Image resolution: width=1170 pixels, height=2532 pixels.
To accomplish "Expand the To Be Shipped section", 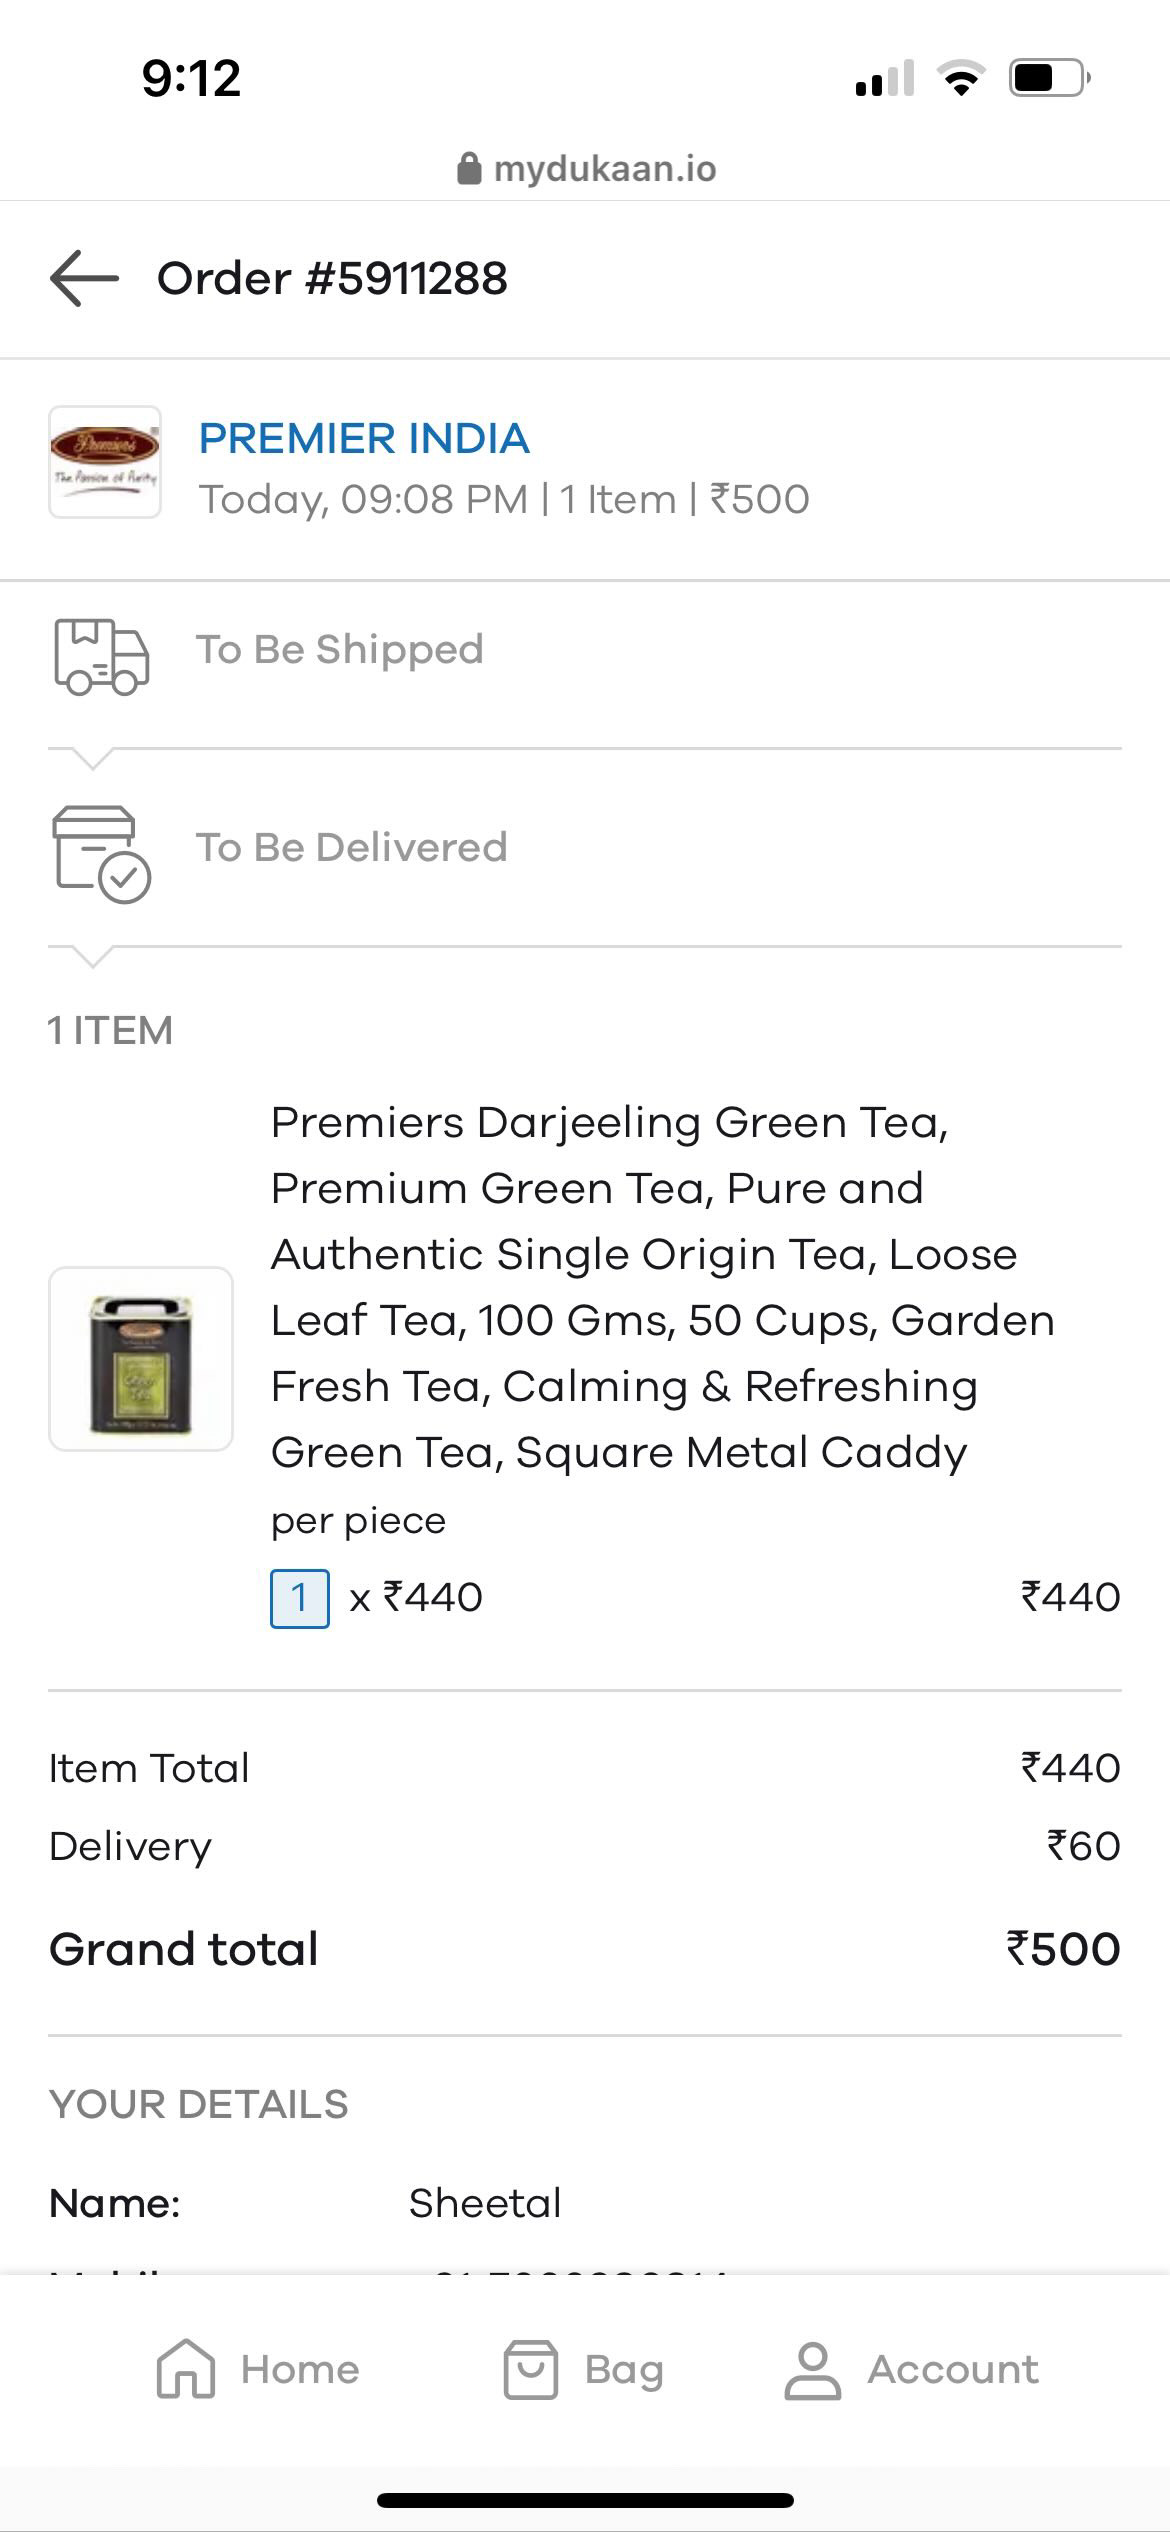I will (340, 650).
